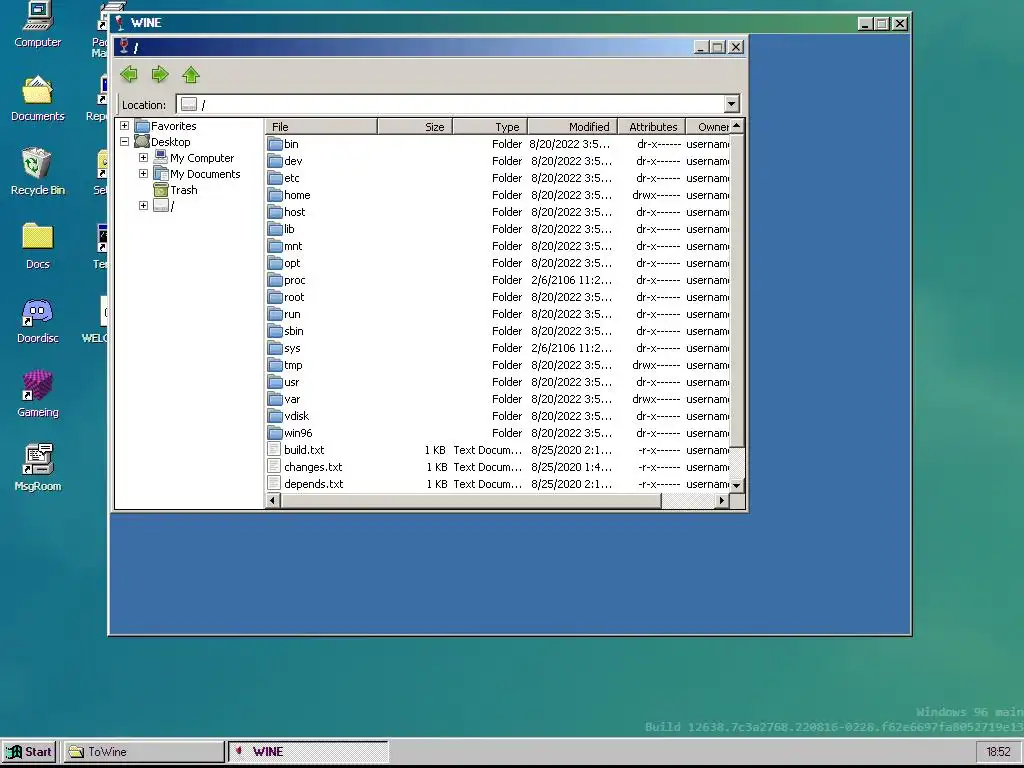Click the win96 folder name
The height and width of the screenshot is (768, 1024).
[x=298, y=433]
